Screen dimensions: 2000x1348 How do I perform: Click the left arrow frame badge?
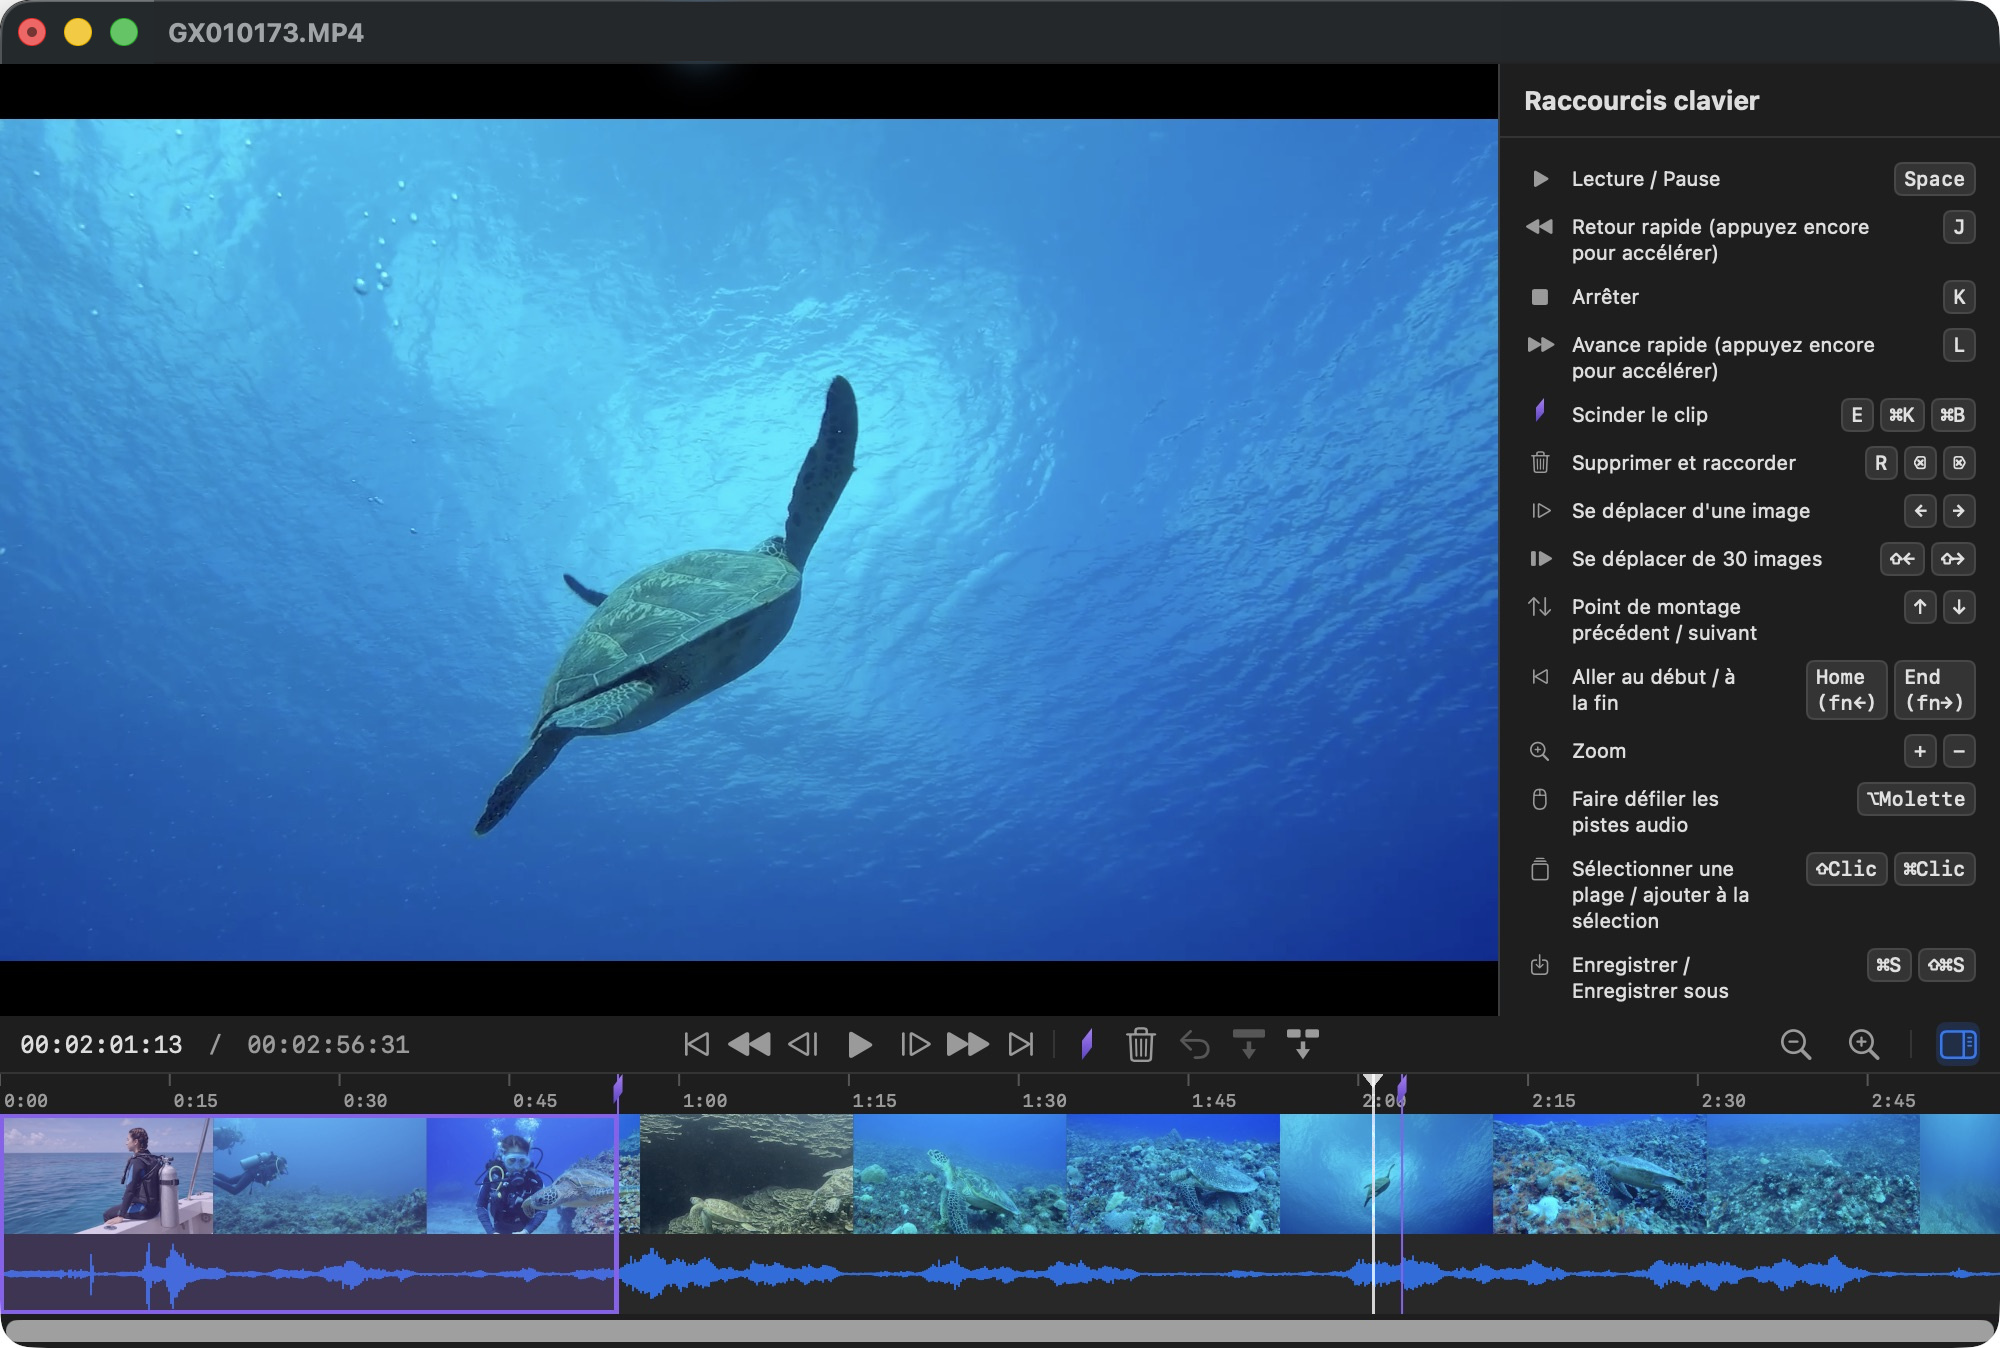point(1920,511)
